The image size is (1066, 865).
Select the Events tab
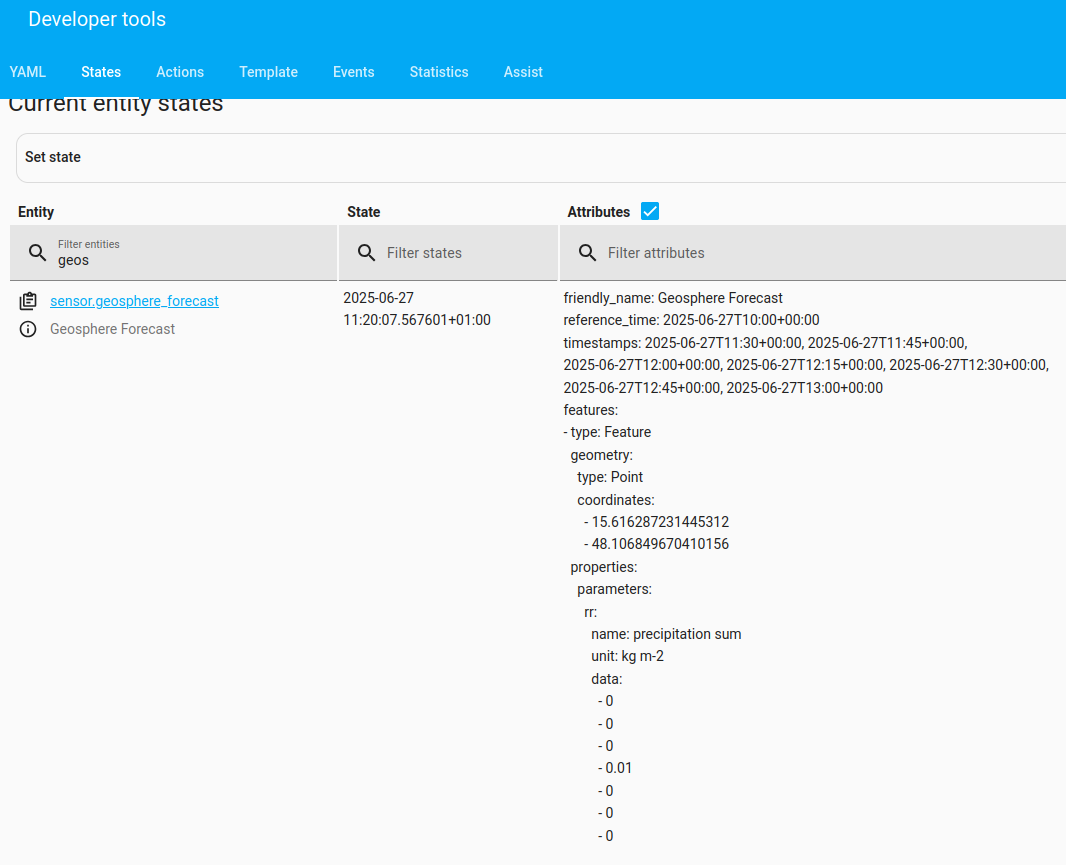[354, 72]
